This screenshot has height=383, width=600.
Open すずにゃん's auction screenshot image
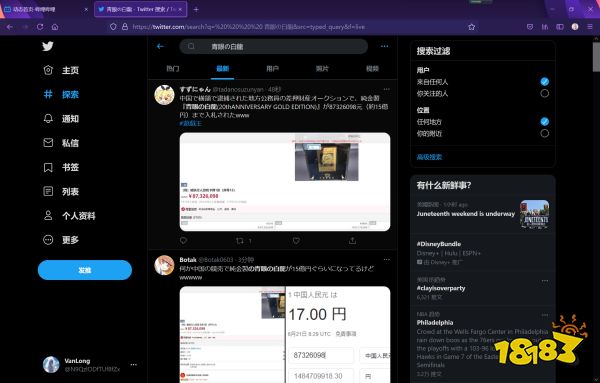285,182
